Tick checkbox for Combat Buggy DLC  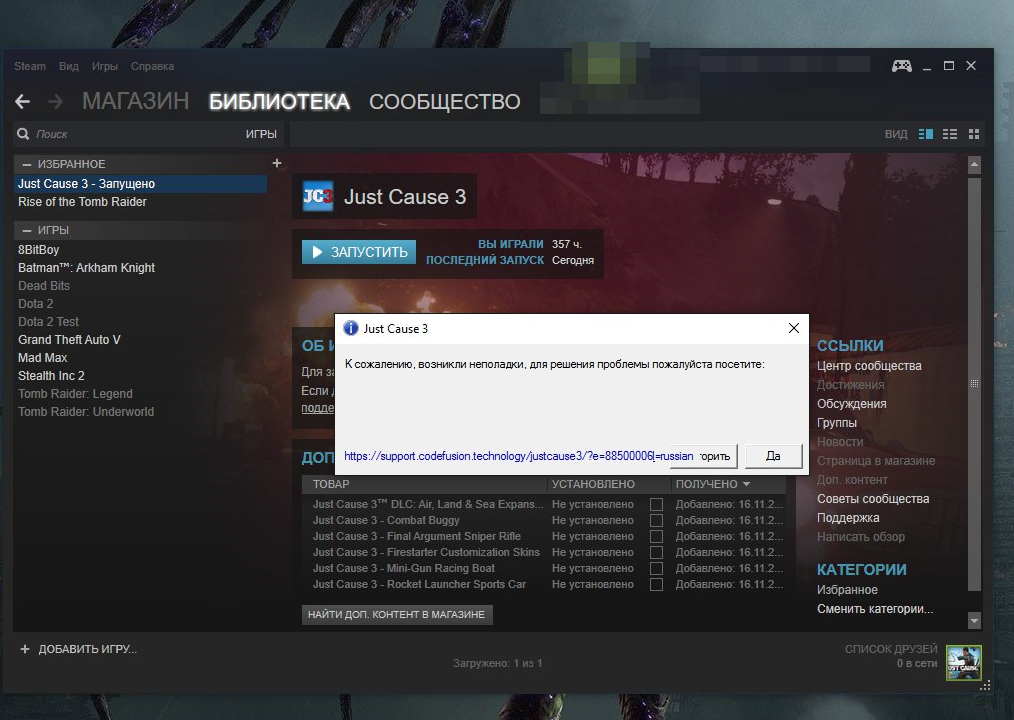[x=656, y=520]
